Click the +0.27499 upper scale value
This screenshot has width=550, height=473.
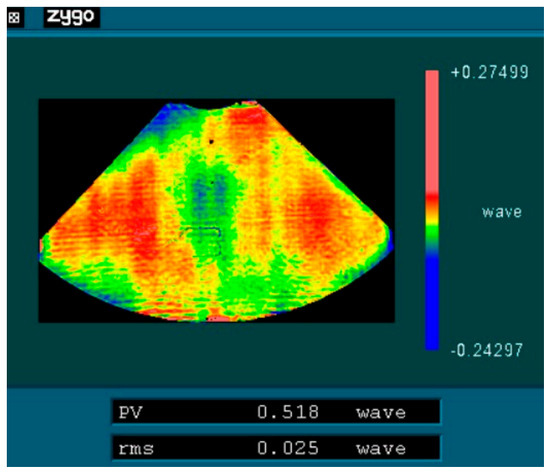490,72
